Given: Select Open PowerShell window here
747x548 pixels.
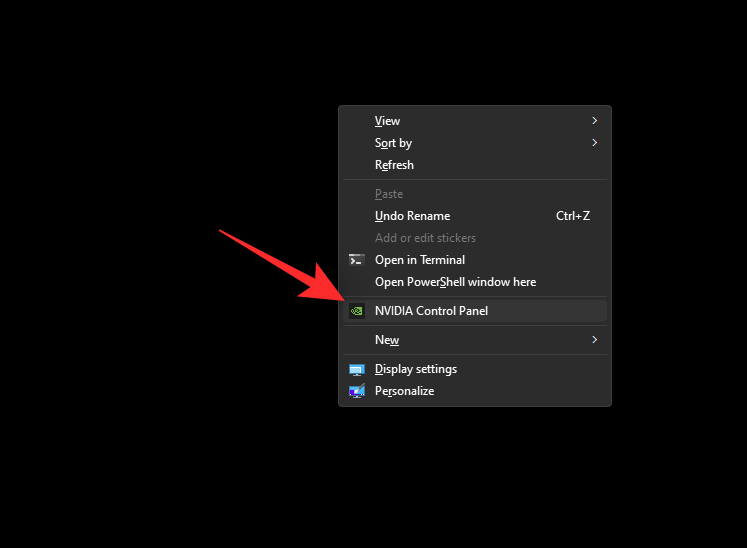Looking at the screenshot, I should (x=474, y=282).
